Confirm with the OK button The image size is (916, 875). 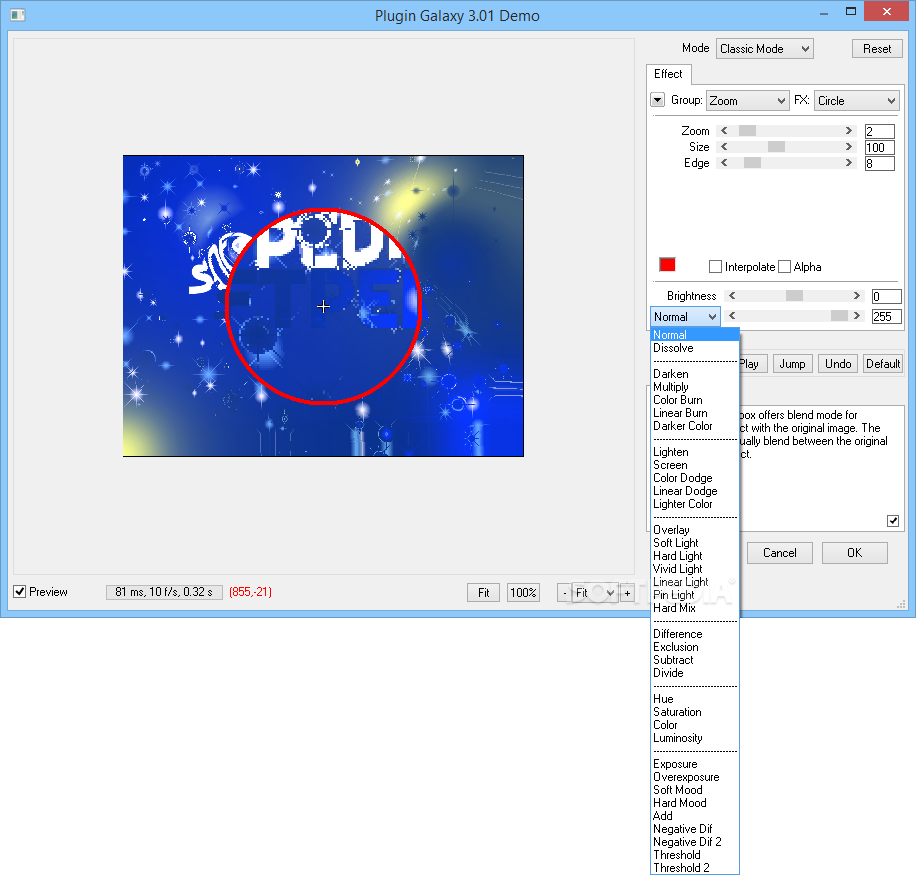tap(855, 553)
